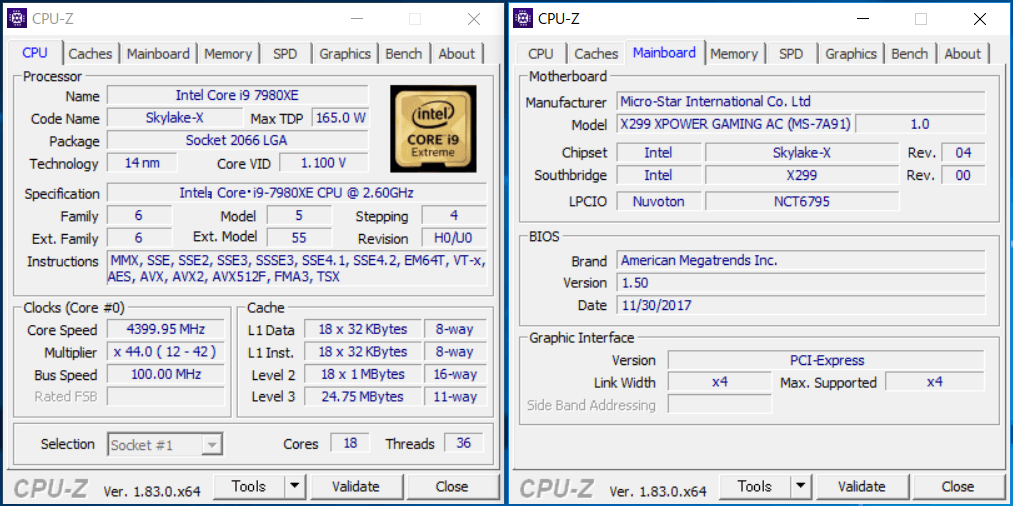This screenshot has width=1013, height=506.
Task: Click the Package value Socket 2066 LGA
Action: pyautogui.click(x=237, y=140)
